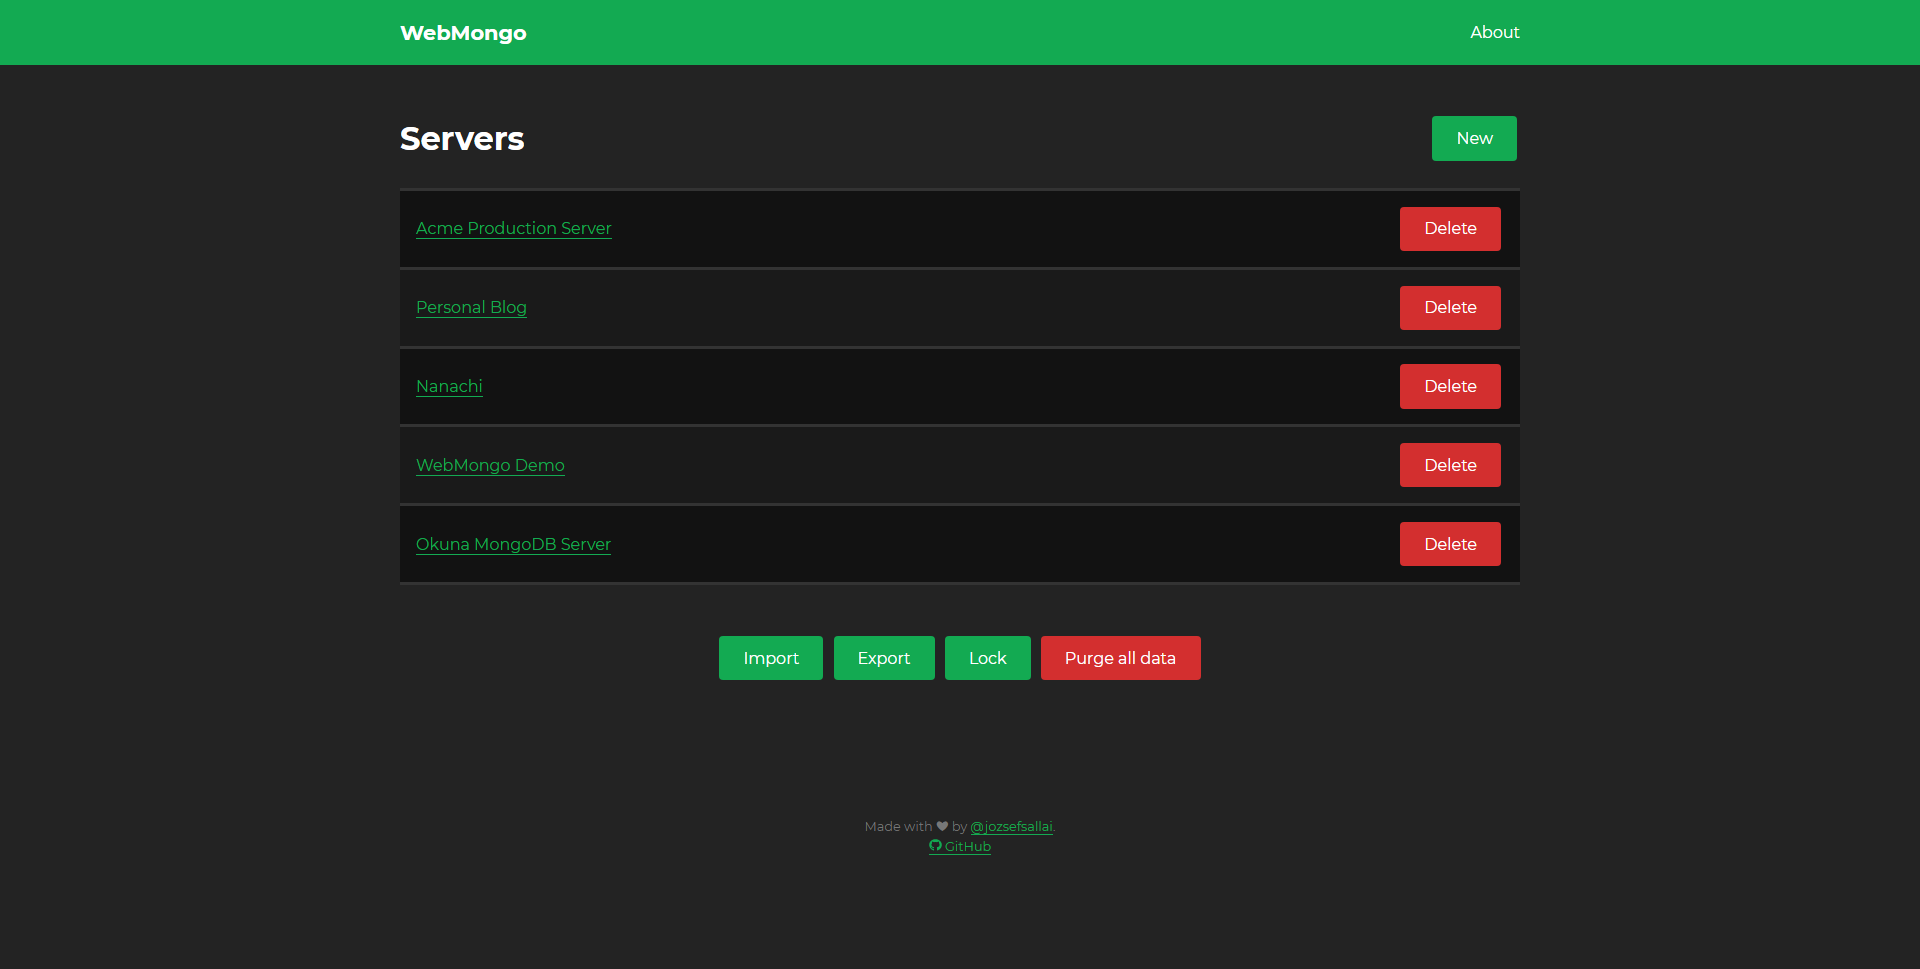Delete the Acme Production Server
Viewport: 1920px width, 969px height.
tap(1450, 228)
